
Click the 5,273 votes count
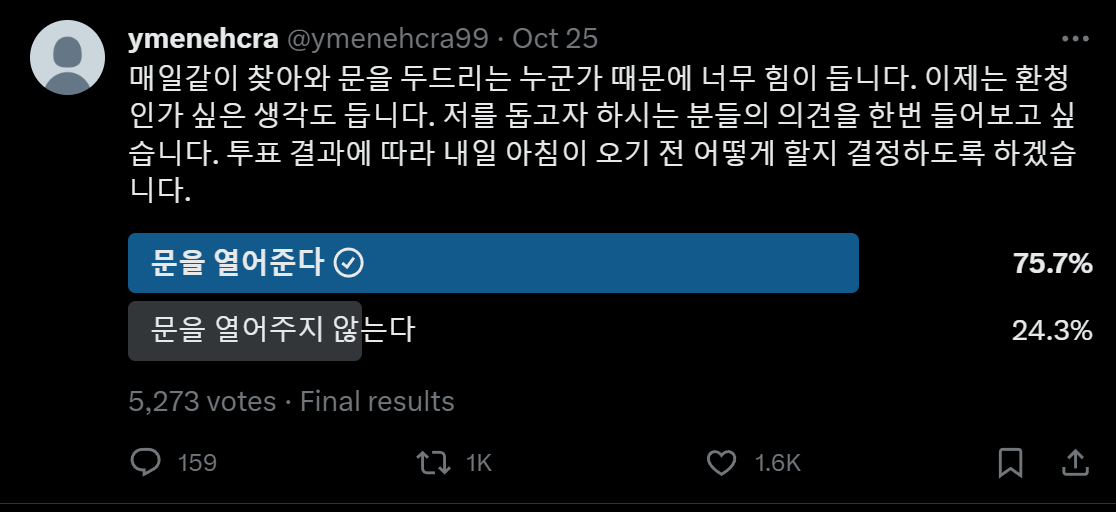(x=202, y=402)
